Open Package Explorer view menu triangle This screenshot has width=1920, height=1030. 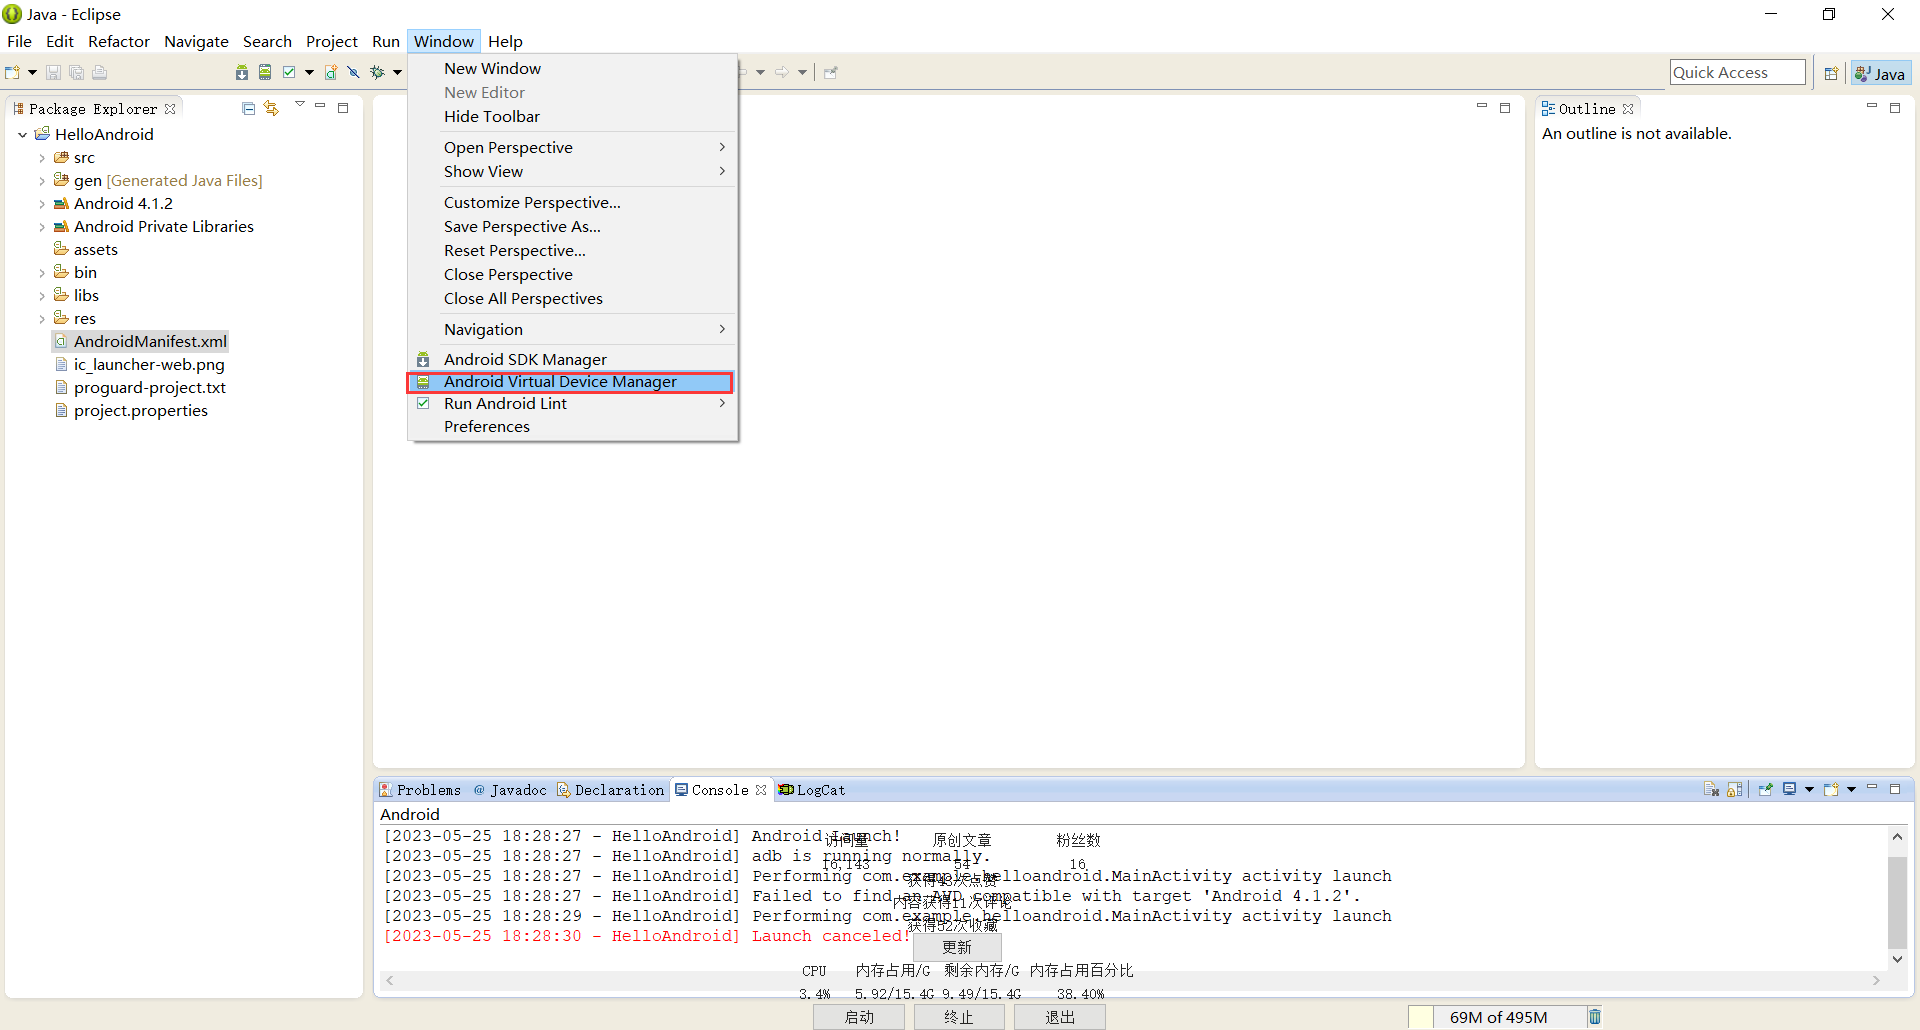299,104
